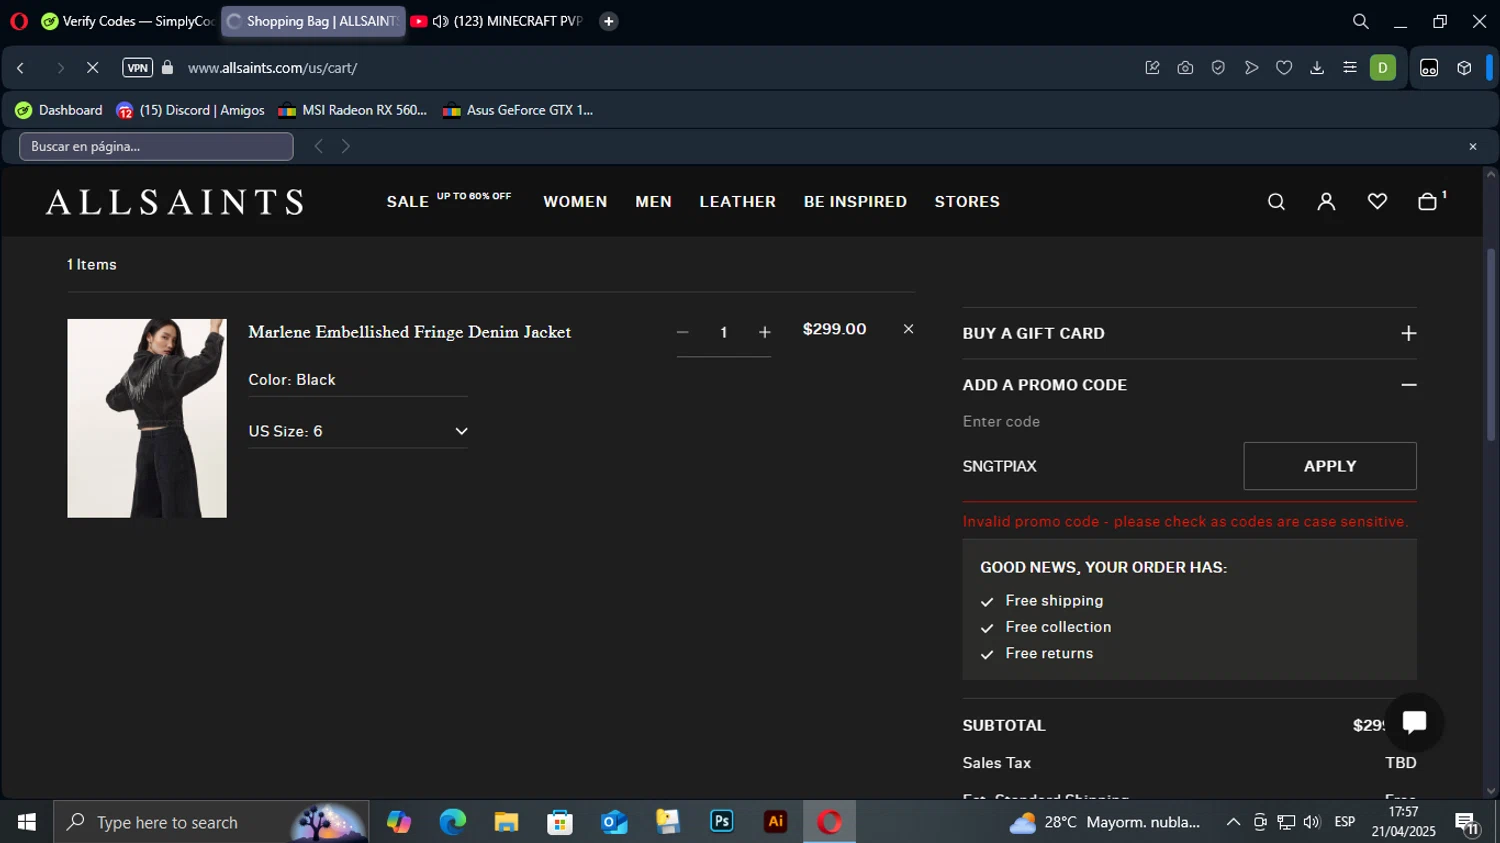Open browser downloads icon
Image resolution: width=1500 pixels, height=843 pixels.
[1317, 68]
